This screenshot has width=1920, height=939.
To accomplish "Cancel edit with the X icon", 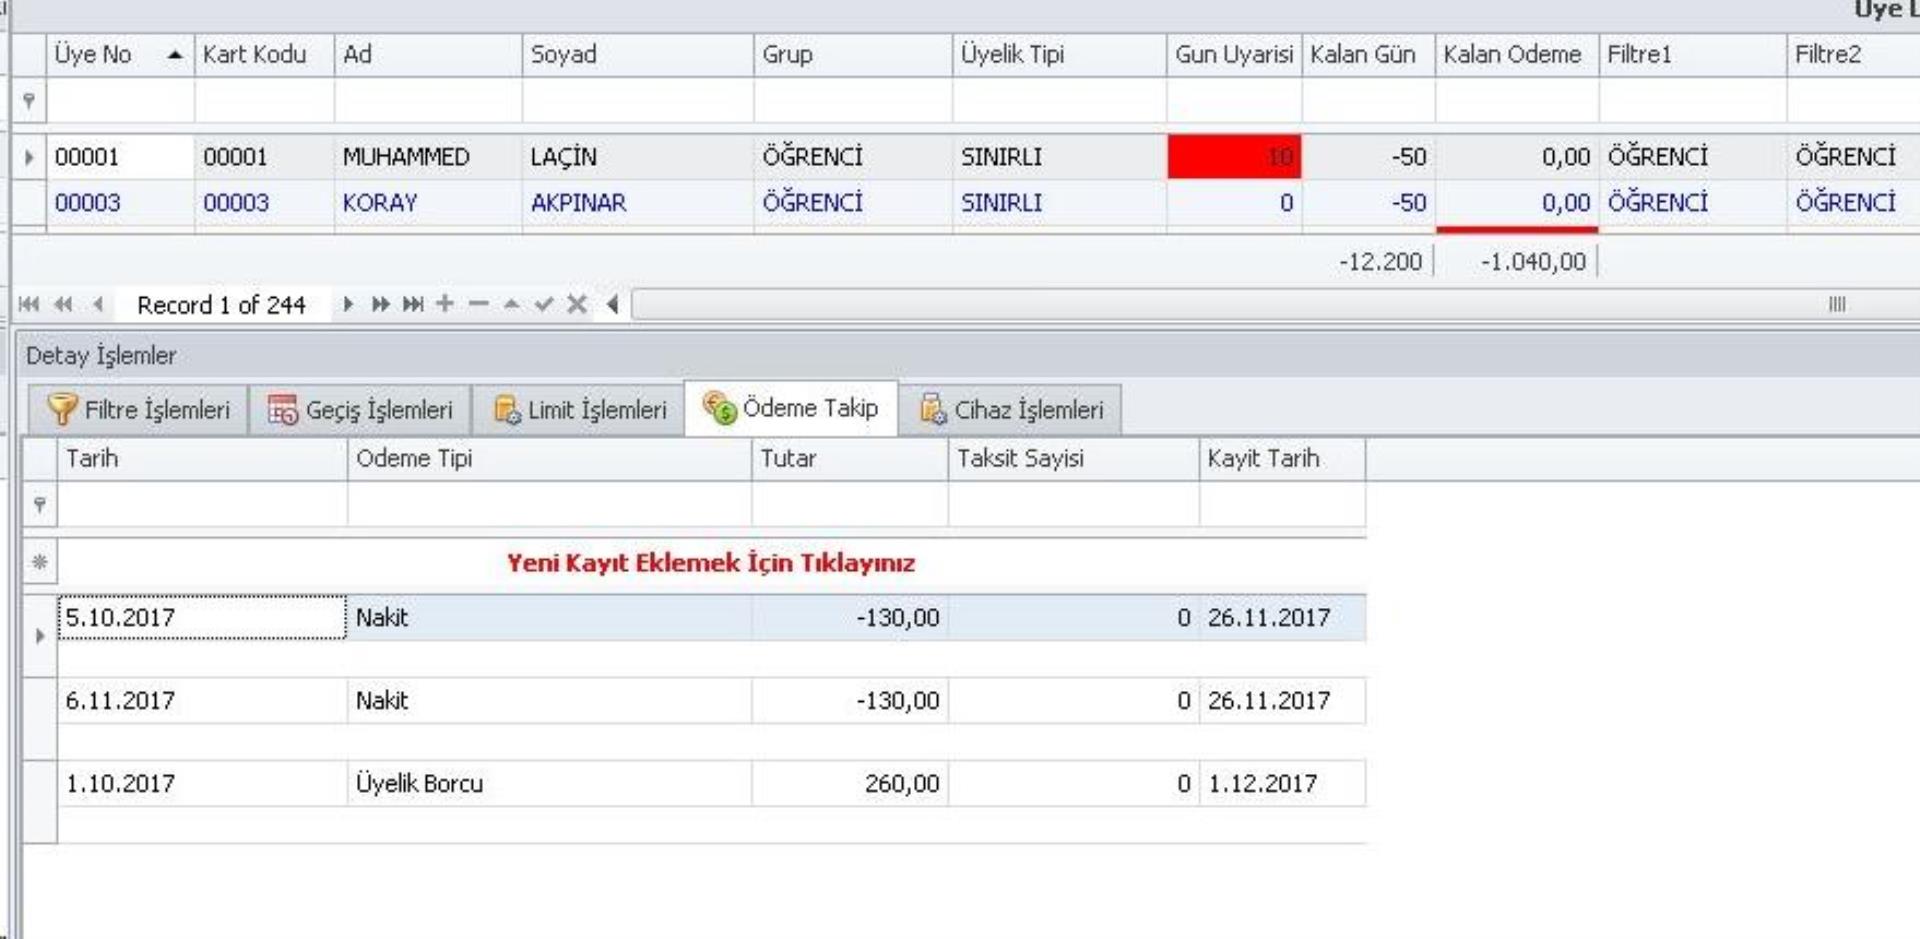I will click(x=577, y=304).
